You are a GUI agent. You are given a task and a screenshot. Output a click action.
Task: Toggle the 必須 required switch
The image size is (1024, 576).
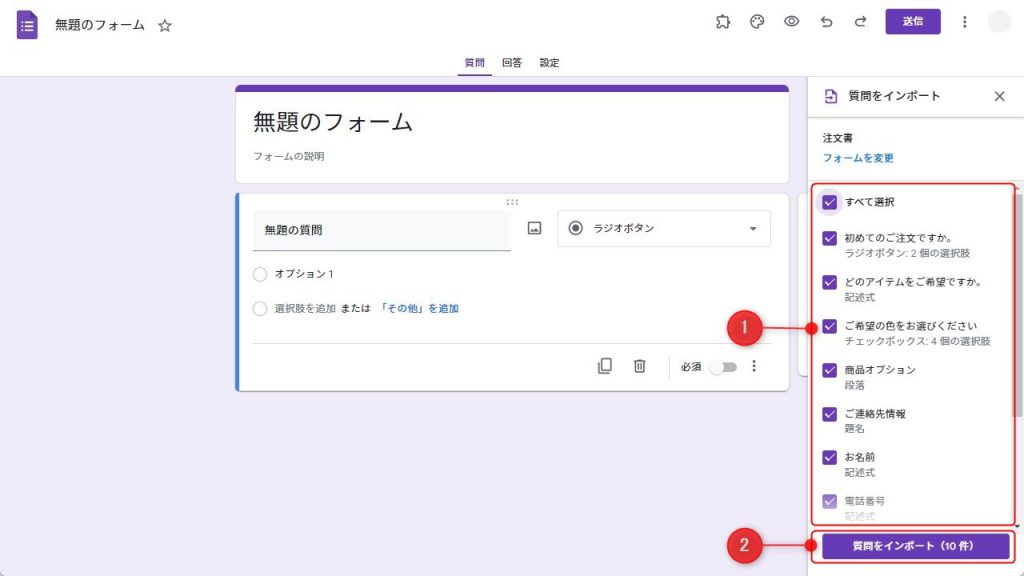pyautogui.click(x=724, y=367)
